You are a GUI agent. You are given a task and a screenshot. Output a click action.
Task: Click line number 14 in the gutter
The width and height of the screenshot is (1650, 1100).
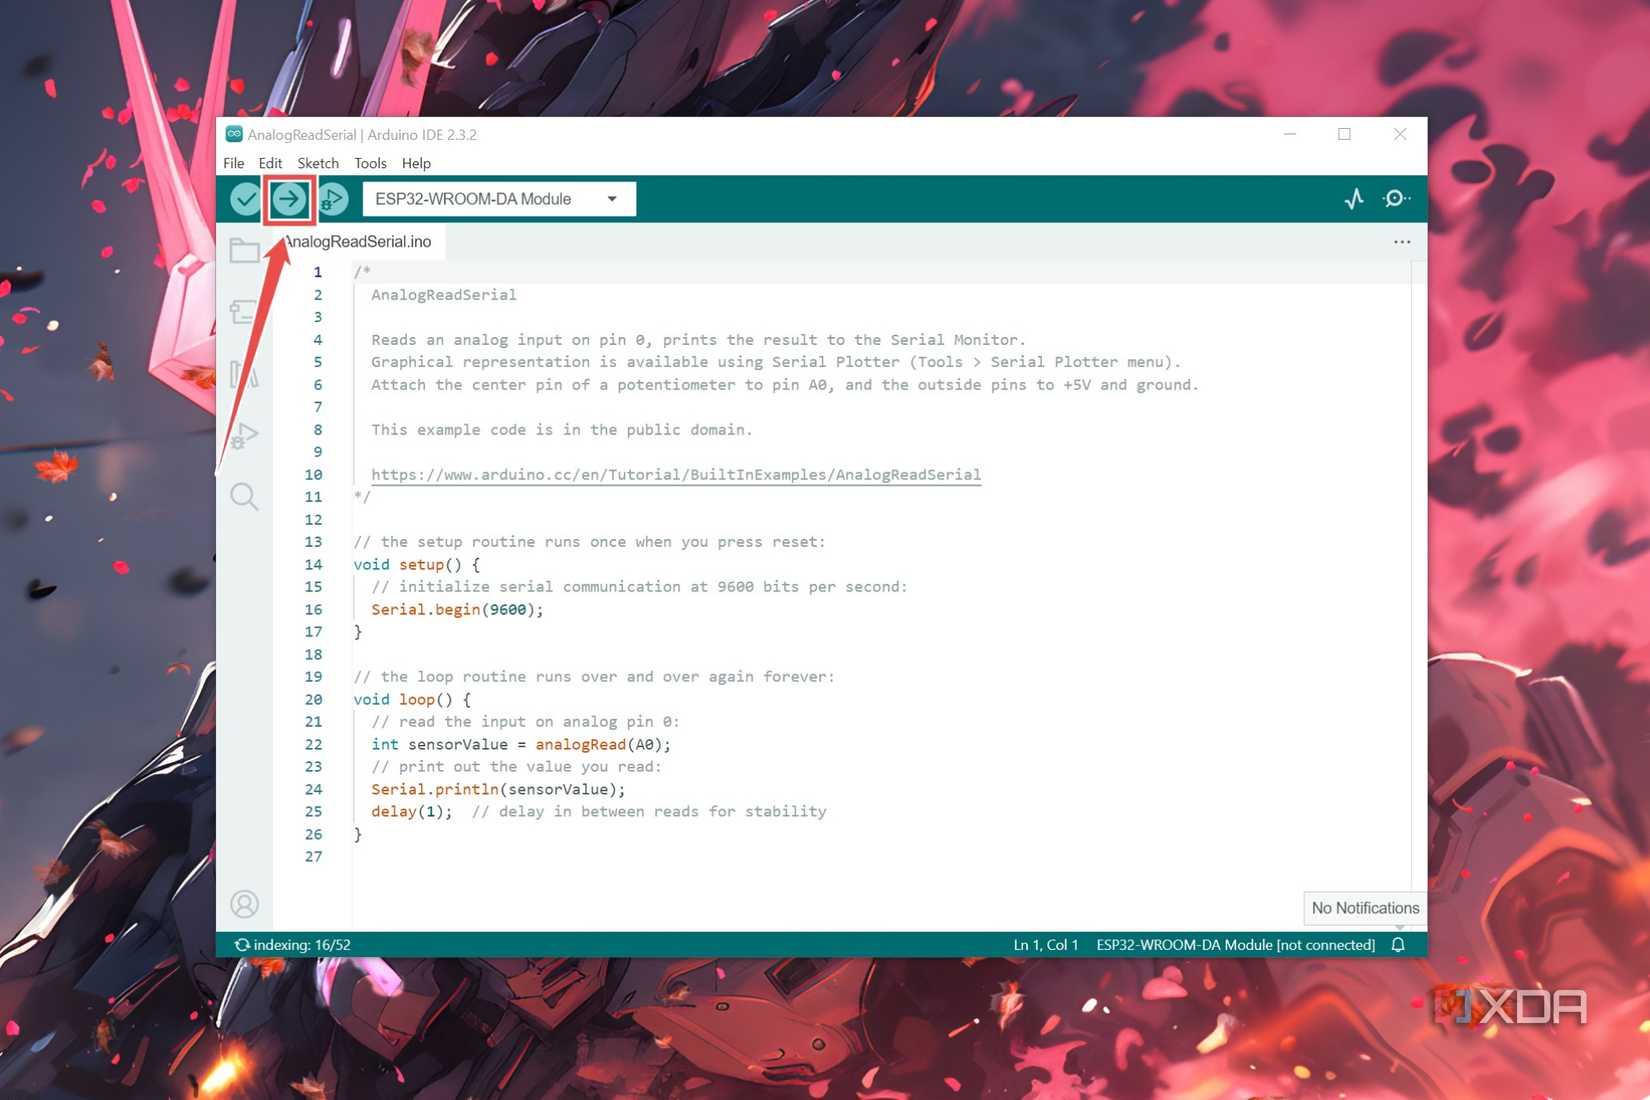[x=313, y=564]
